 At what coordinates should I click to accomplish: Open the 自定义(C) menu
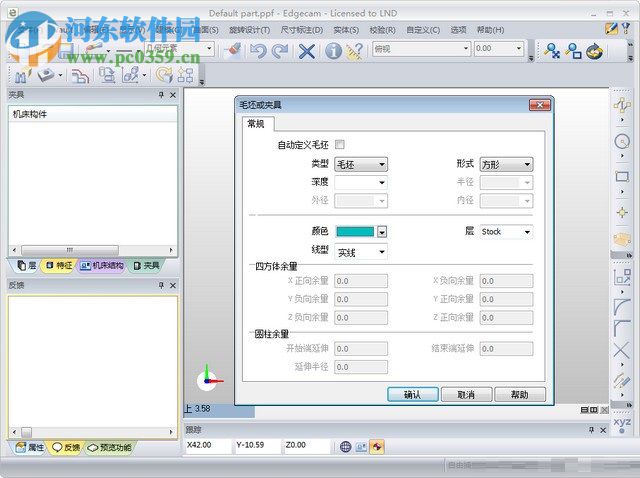(x=423, y=30)
